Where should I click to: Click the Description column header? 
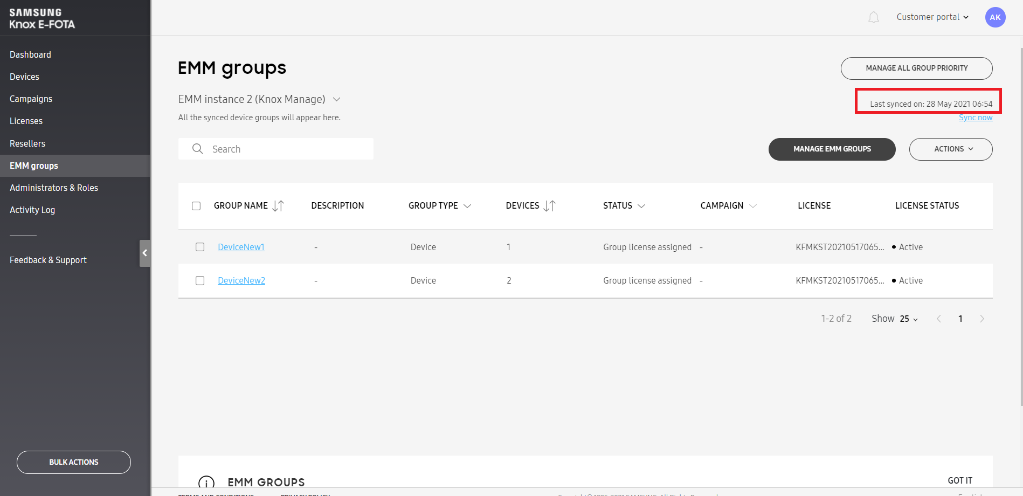click(337, 206)
